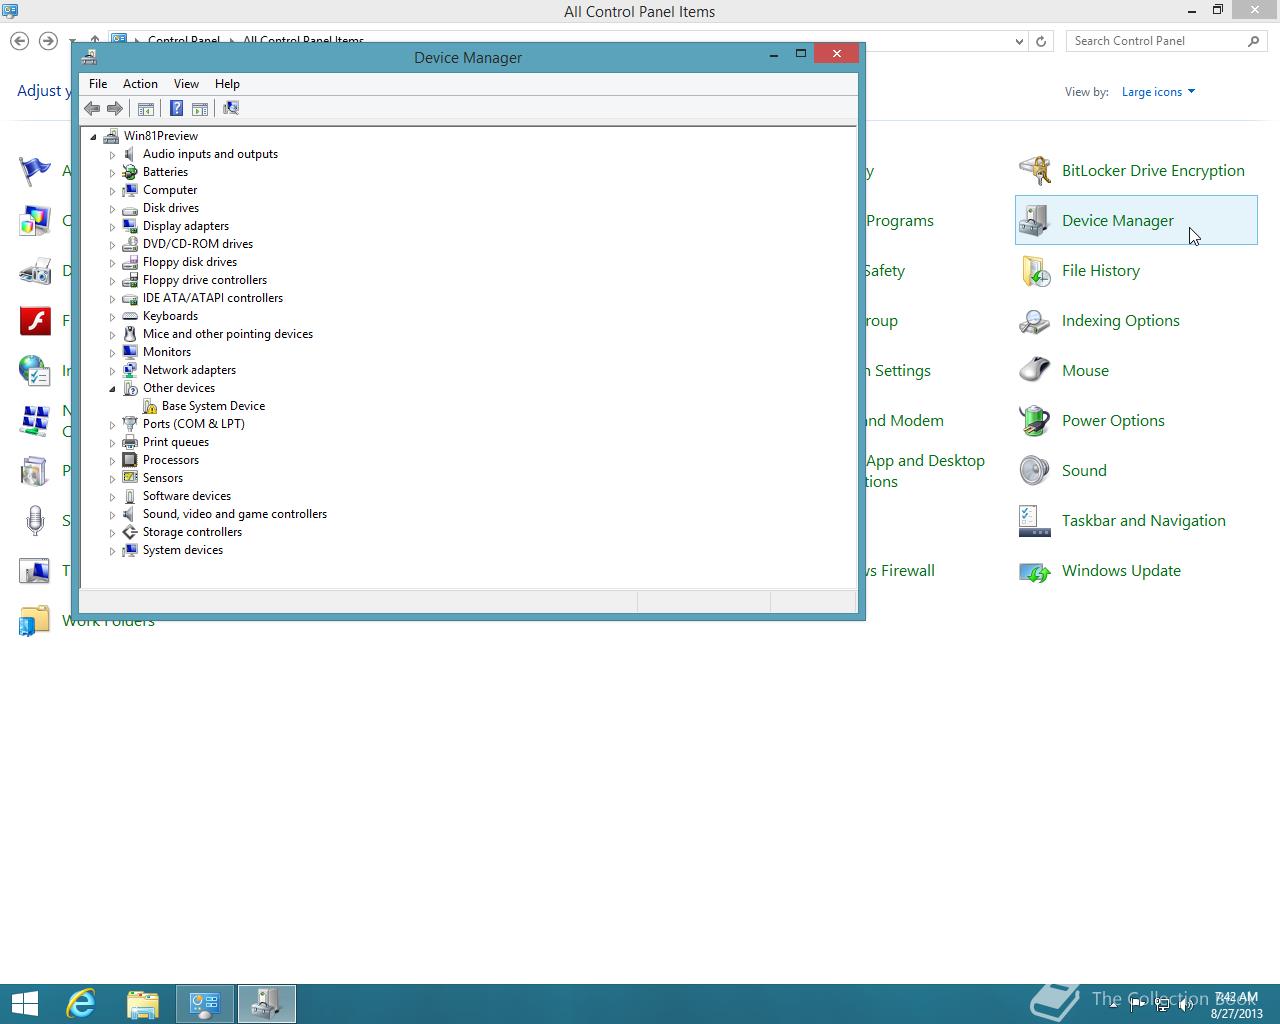This screenshot has height=1024, width=1280.
Task: Expand Disk drives node
Action: click(113, 209)
